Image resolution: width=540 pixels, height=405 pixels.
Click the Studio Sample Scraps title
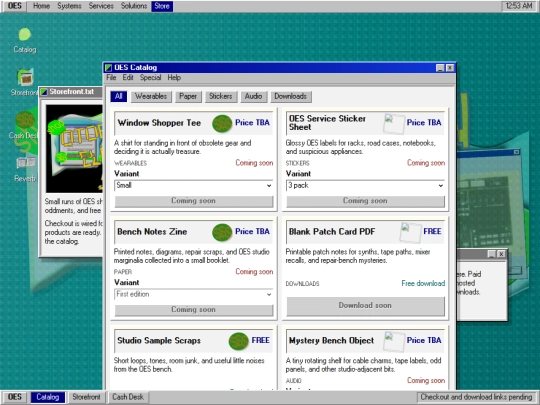point(159,341)
